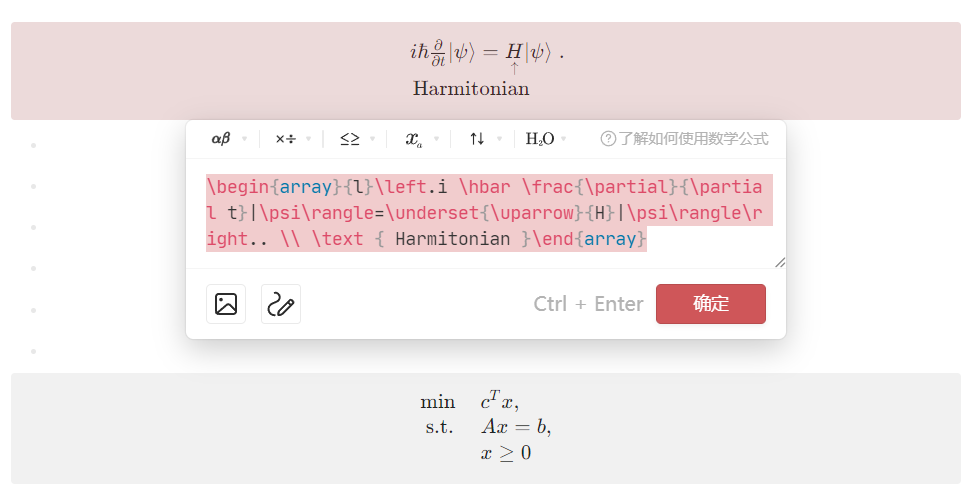Click the αβ Greek symbols icon

point(221,139)
